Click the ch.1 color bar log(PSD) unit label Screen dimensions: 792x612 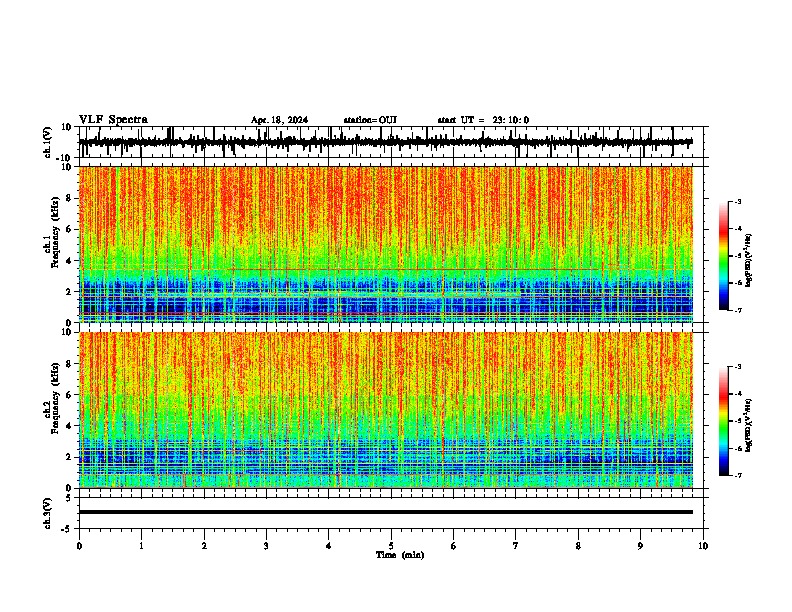(x=748, y=261)
